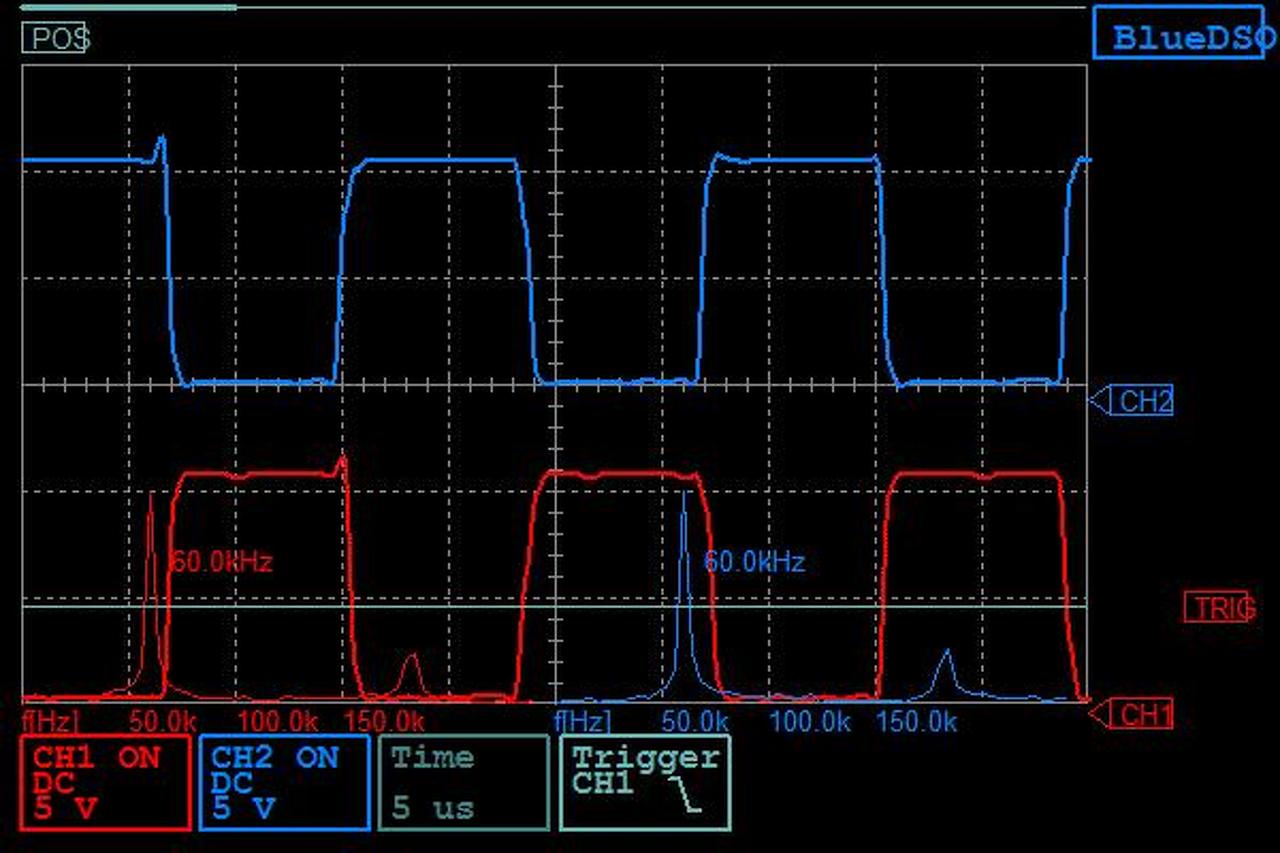The image size is (1280, 853).
Task: Click the red 150.0k axis tick label
Action: (x=385, y=721)
